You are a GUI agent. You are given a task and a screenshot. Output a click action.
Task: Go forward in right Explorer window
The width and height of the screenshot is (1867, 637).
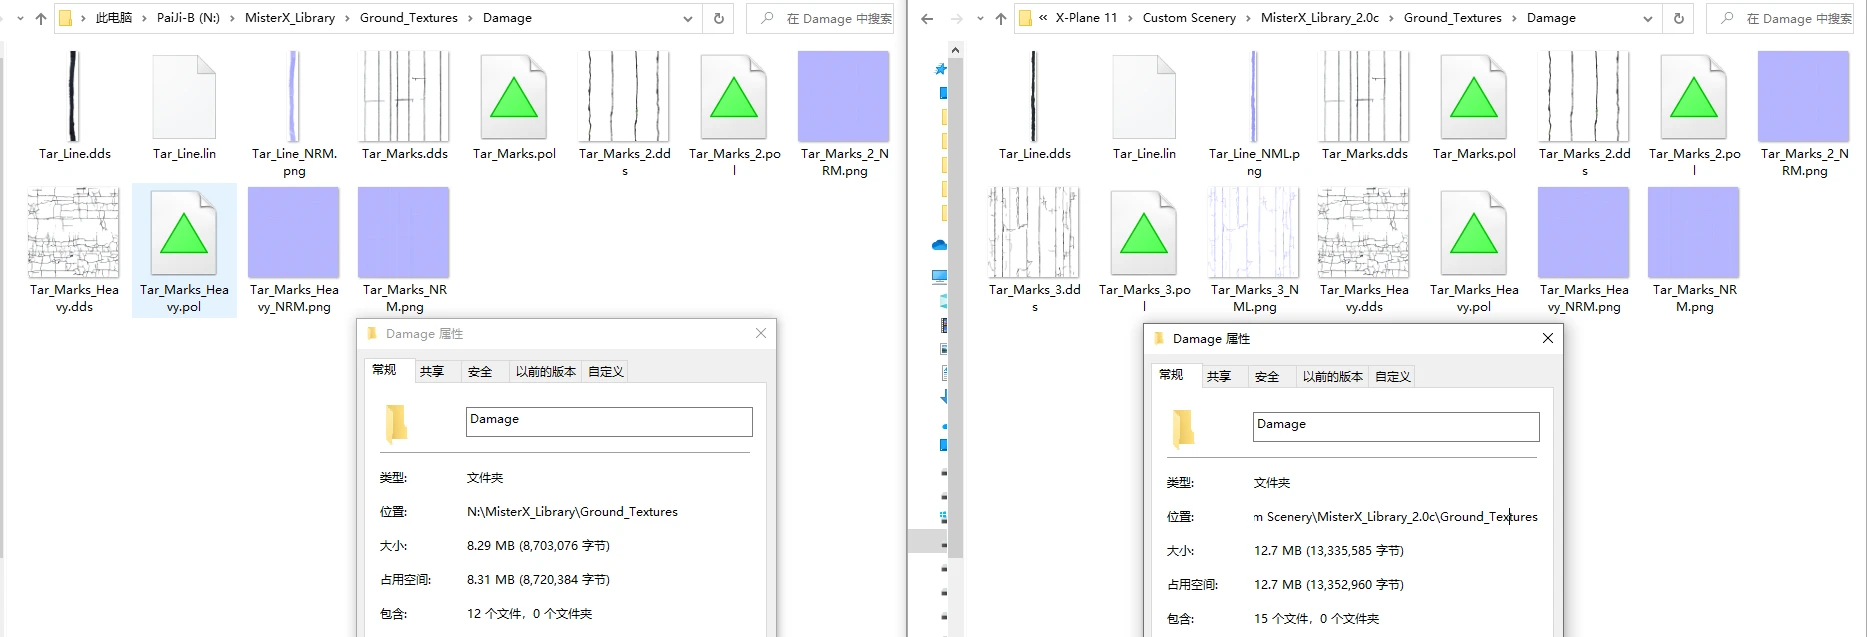pyautogui.click(x=957, y=18)
